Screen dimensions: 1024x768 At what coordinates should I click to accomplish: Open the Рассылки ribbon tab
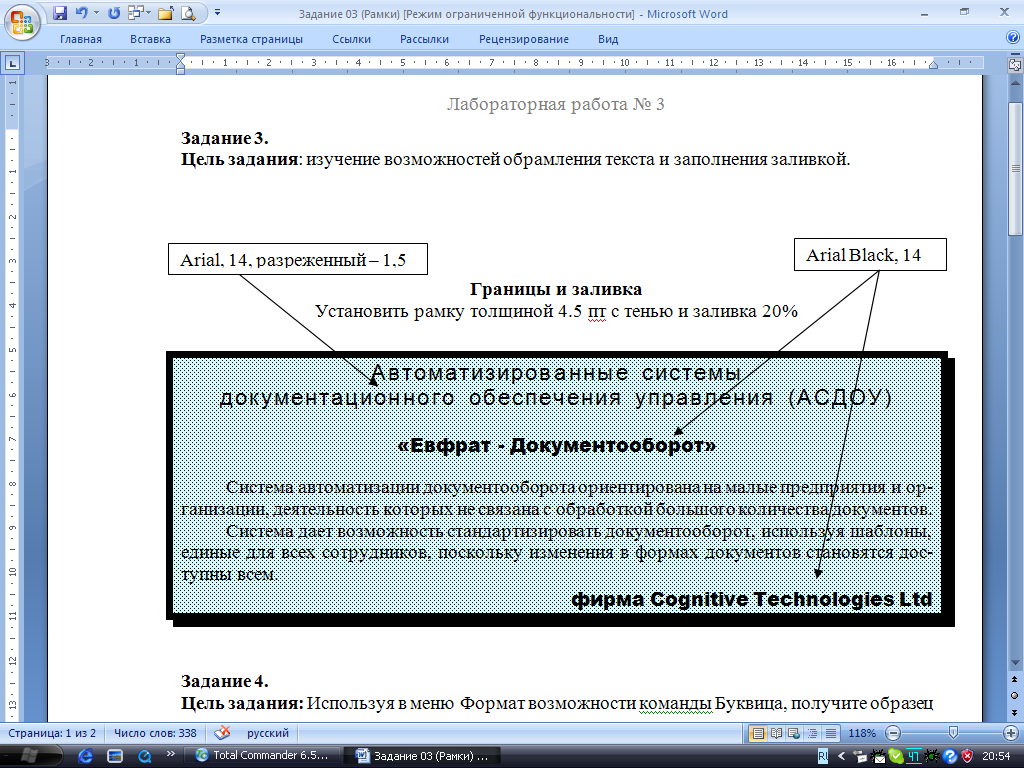(x=424, y=39)
